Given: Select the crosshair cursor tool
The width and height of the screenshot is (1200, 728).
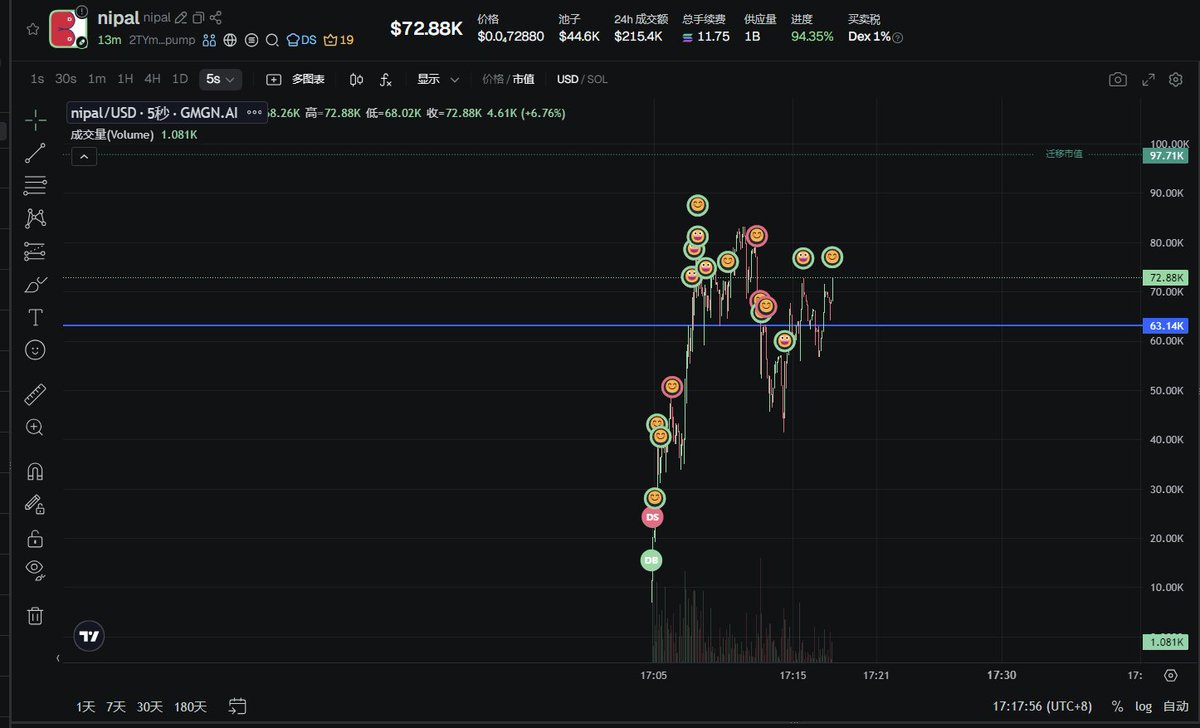Looking at the screenshot, I should coord(35,120).
